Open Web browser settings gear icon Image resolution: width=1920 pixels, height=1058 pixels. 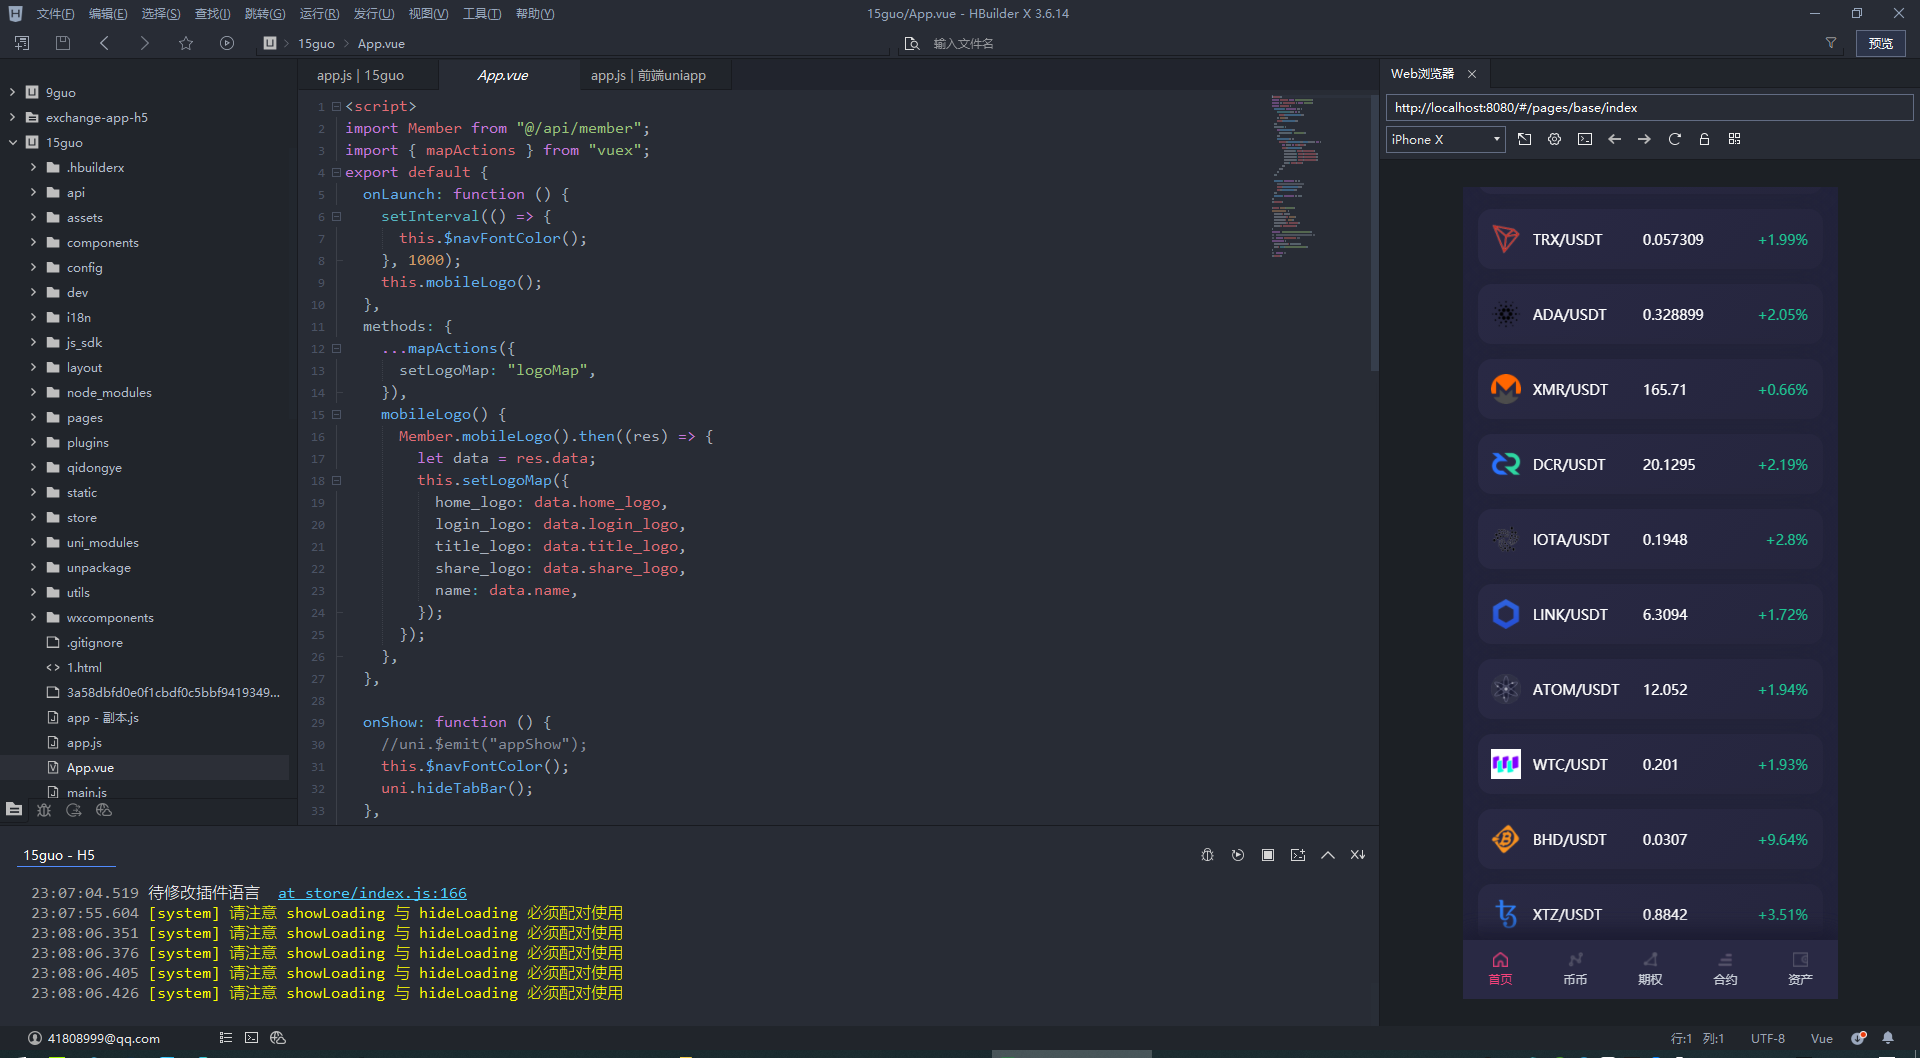[1554, 139]
